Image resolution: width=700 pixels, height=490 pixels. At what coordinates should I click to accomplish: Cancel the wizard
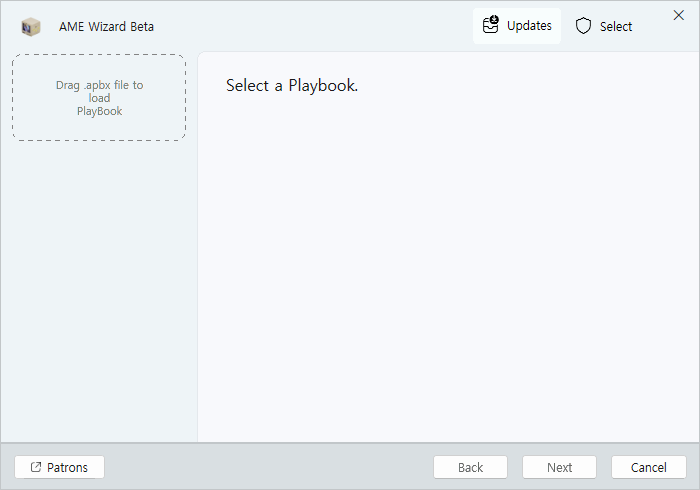649,467
